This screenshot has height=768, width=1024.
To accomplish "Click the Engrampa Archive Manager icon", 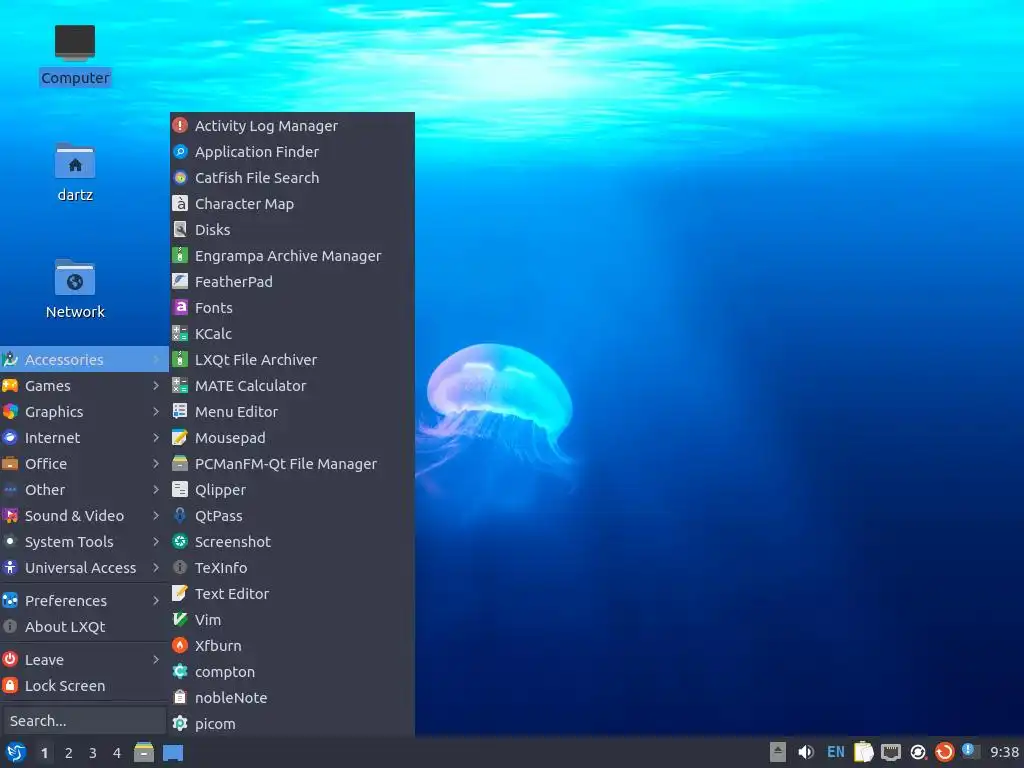I will pos(180,255).
